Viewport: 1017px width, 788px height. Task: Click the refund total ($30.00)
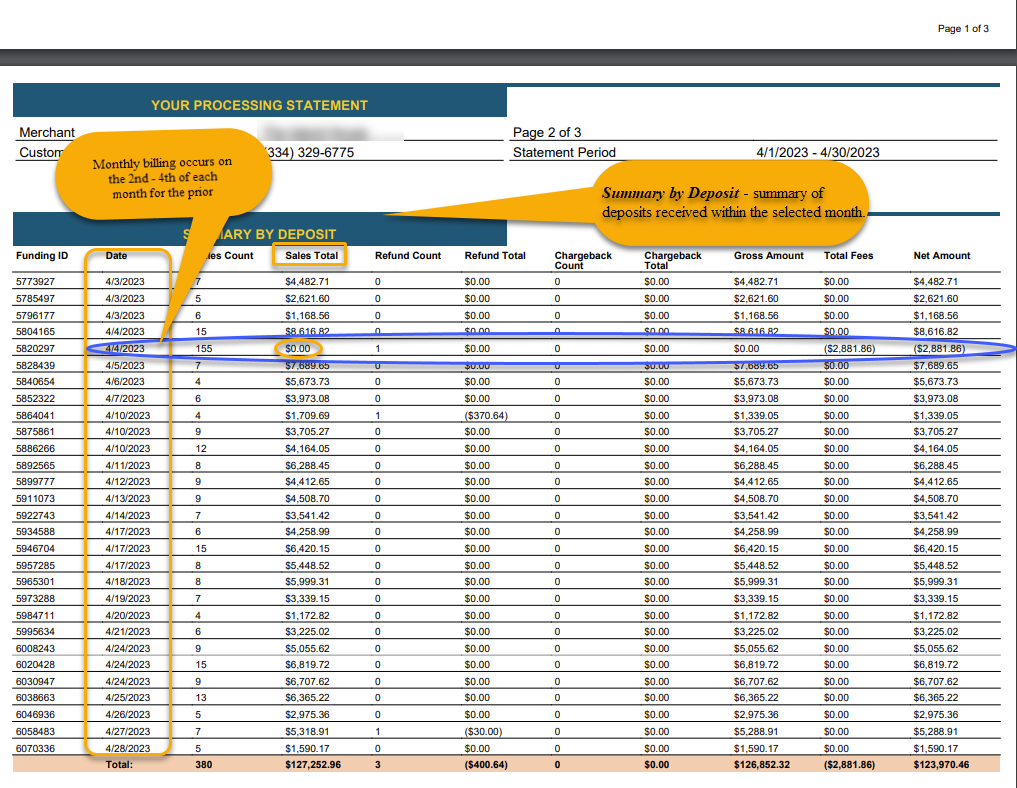pos(483,731)
